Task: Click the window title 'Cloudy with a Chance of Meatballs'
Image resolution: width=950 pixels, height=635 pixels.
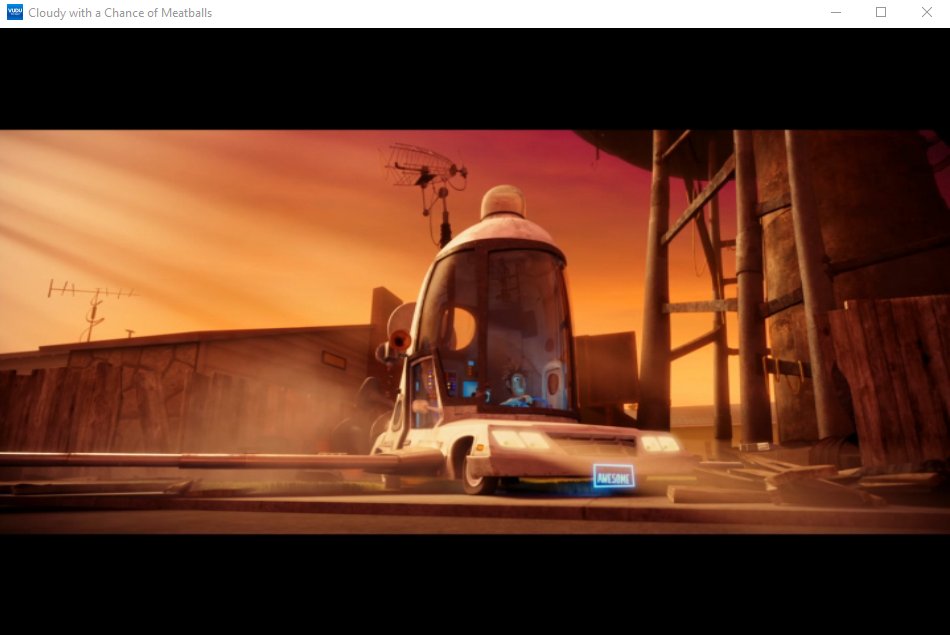Action: (x=120, y=13)
